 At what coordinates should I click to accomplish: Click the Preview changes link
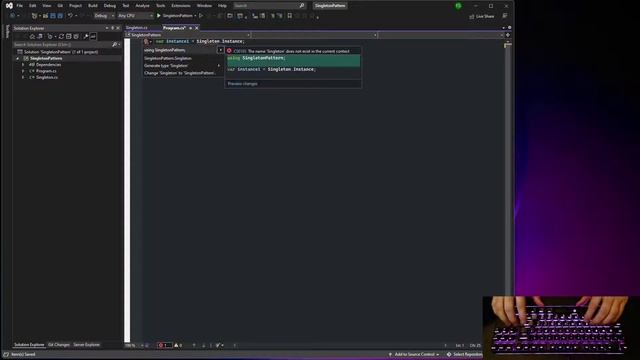pyautogui.click(x=242, y=84)
